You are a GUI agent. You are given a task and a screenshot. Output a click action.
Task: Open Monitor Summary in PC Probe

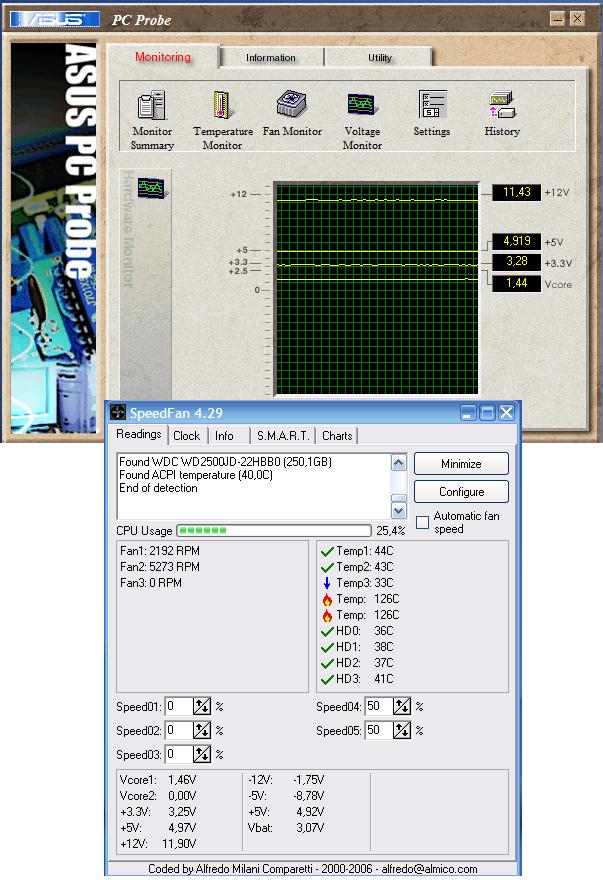[152, 106]
